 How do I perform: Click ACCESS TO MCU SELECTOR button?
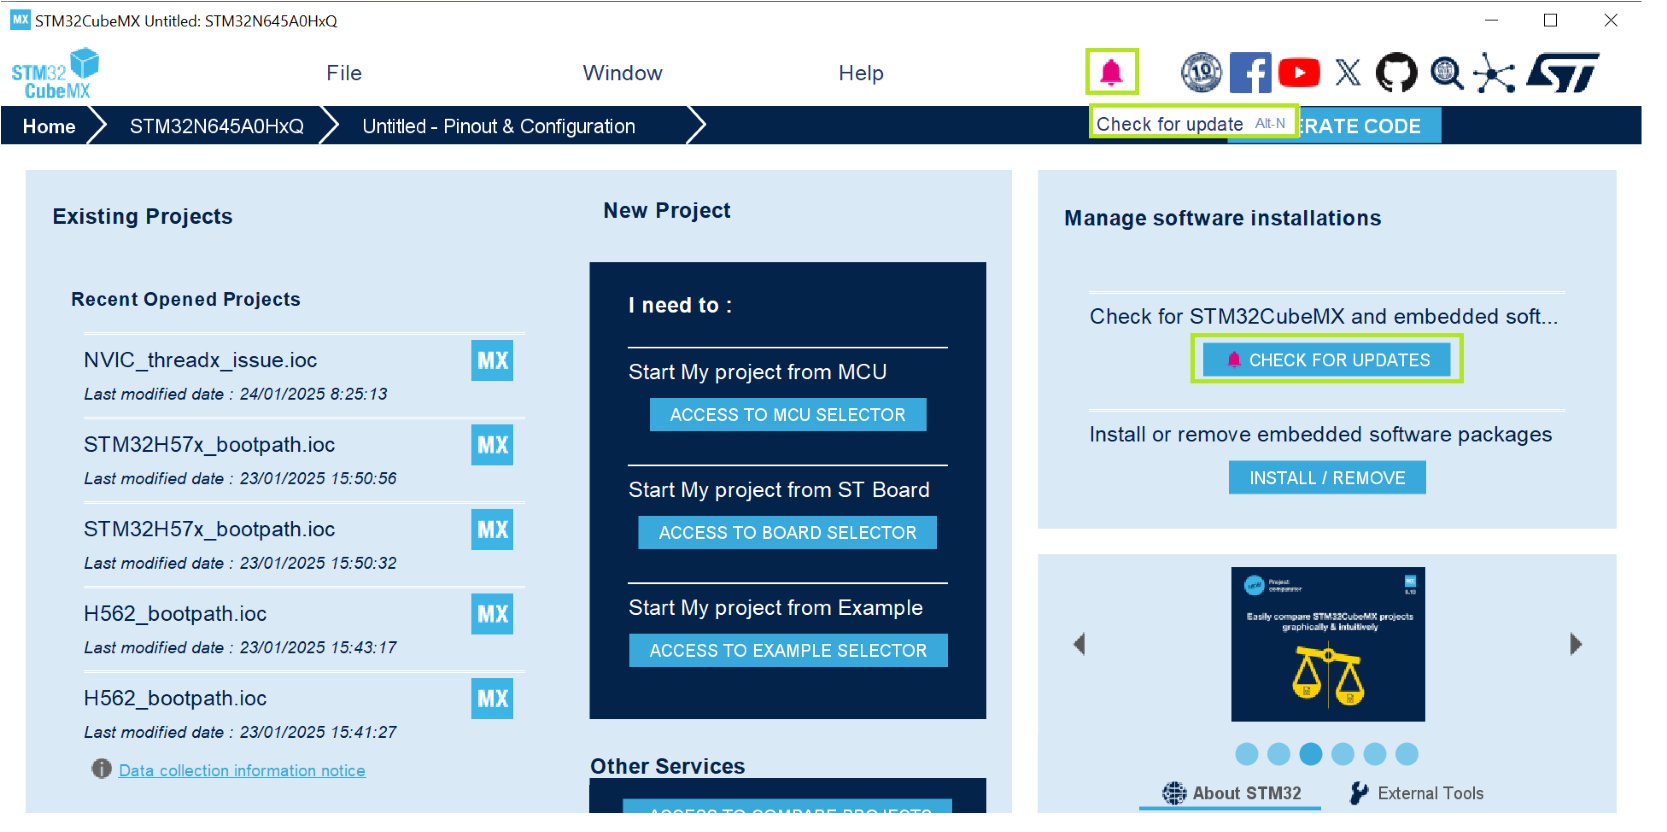(788, 415)
